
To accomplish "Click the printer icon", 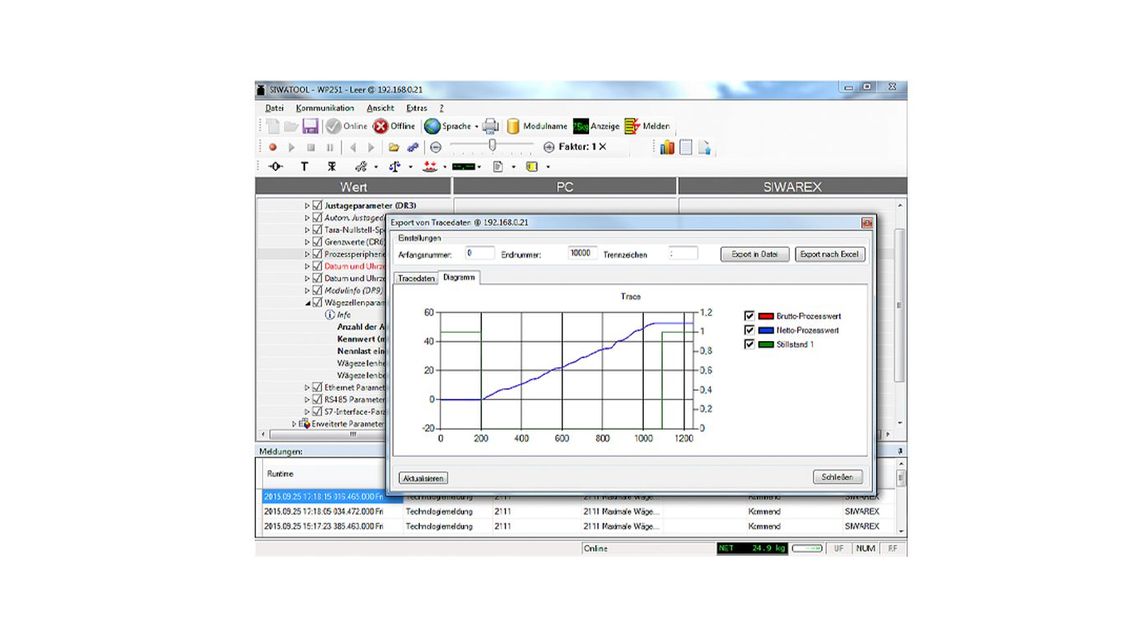I will tap(490, 126).
